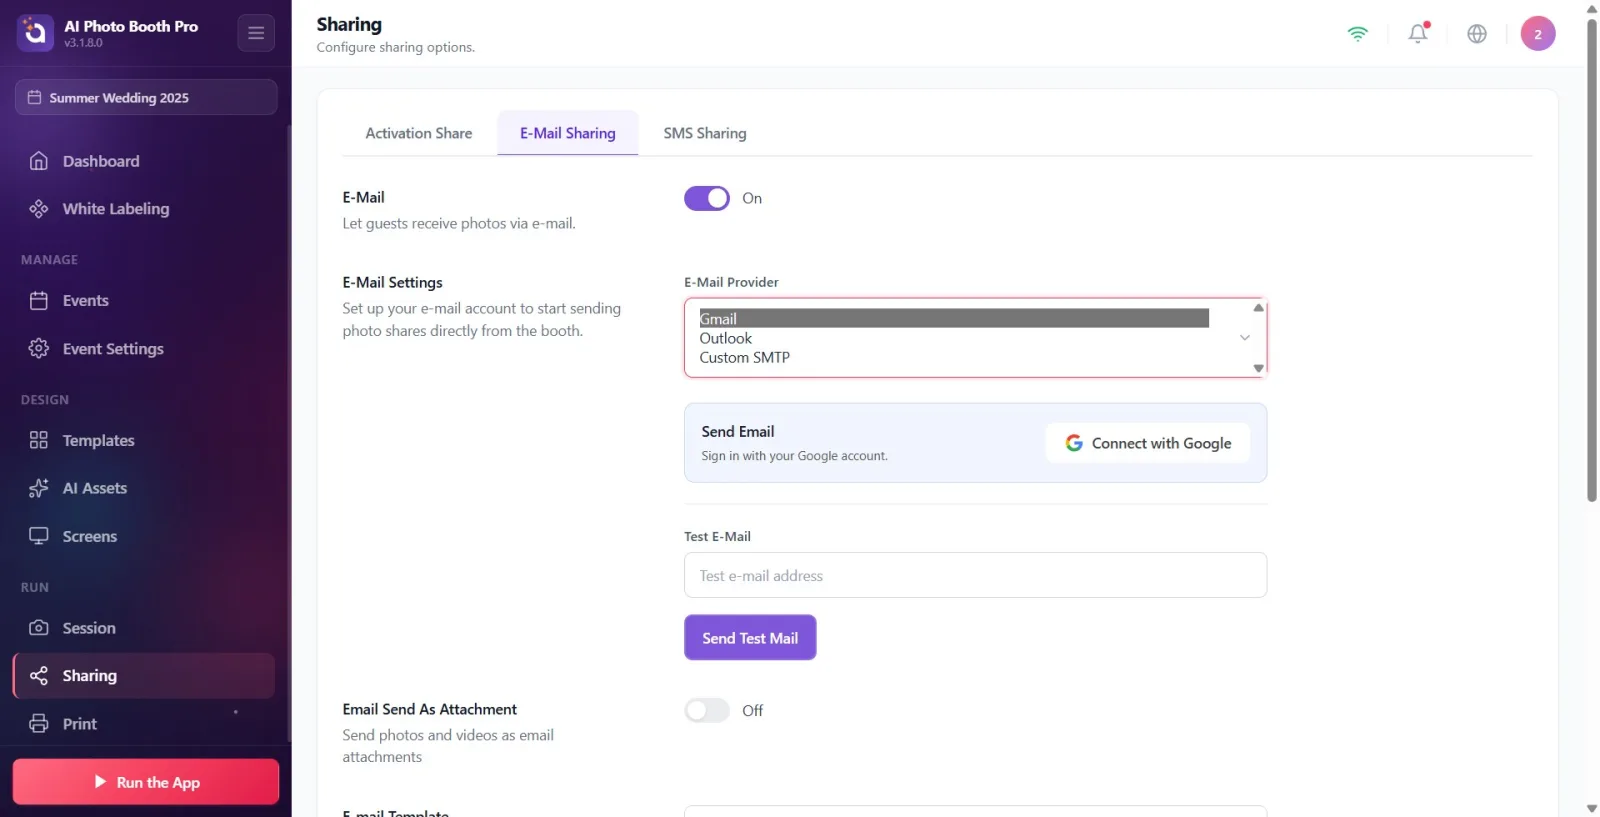This screenshot has height=817, width=1600.
Task: Navigate to Templates
Action: click(x=144, y=440)
